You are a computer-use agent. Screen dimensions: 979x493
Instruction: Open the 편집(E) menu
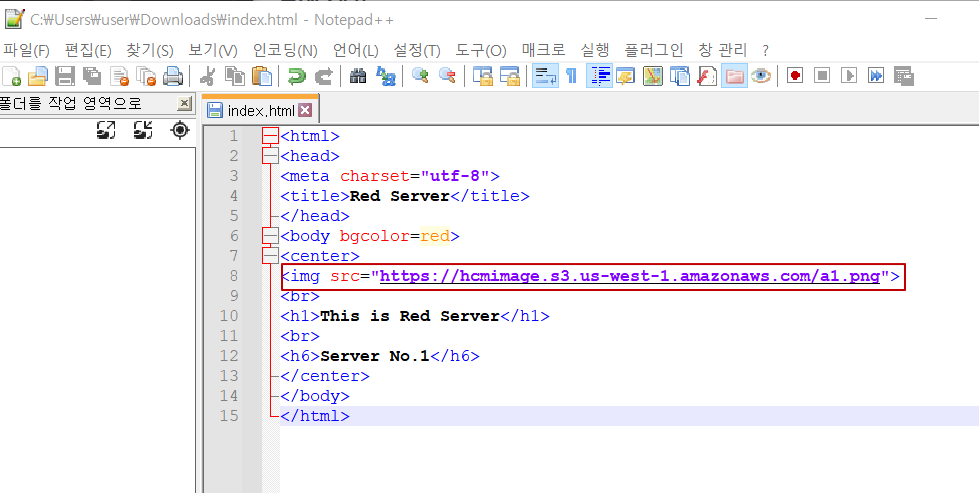87,51
